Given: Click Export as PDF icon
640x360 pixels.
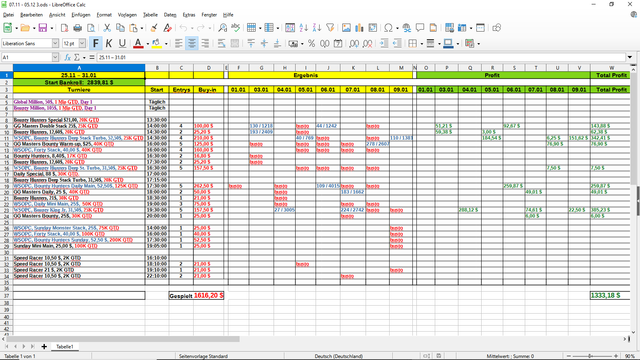Looking at the screenshot, I should pos(64,28).
